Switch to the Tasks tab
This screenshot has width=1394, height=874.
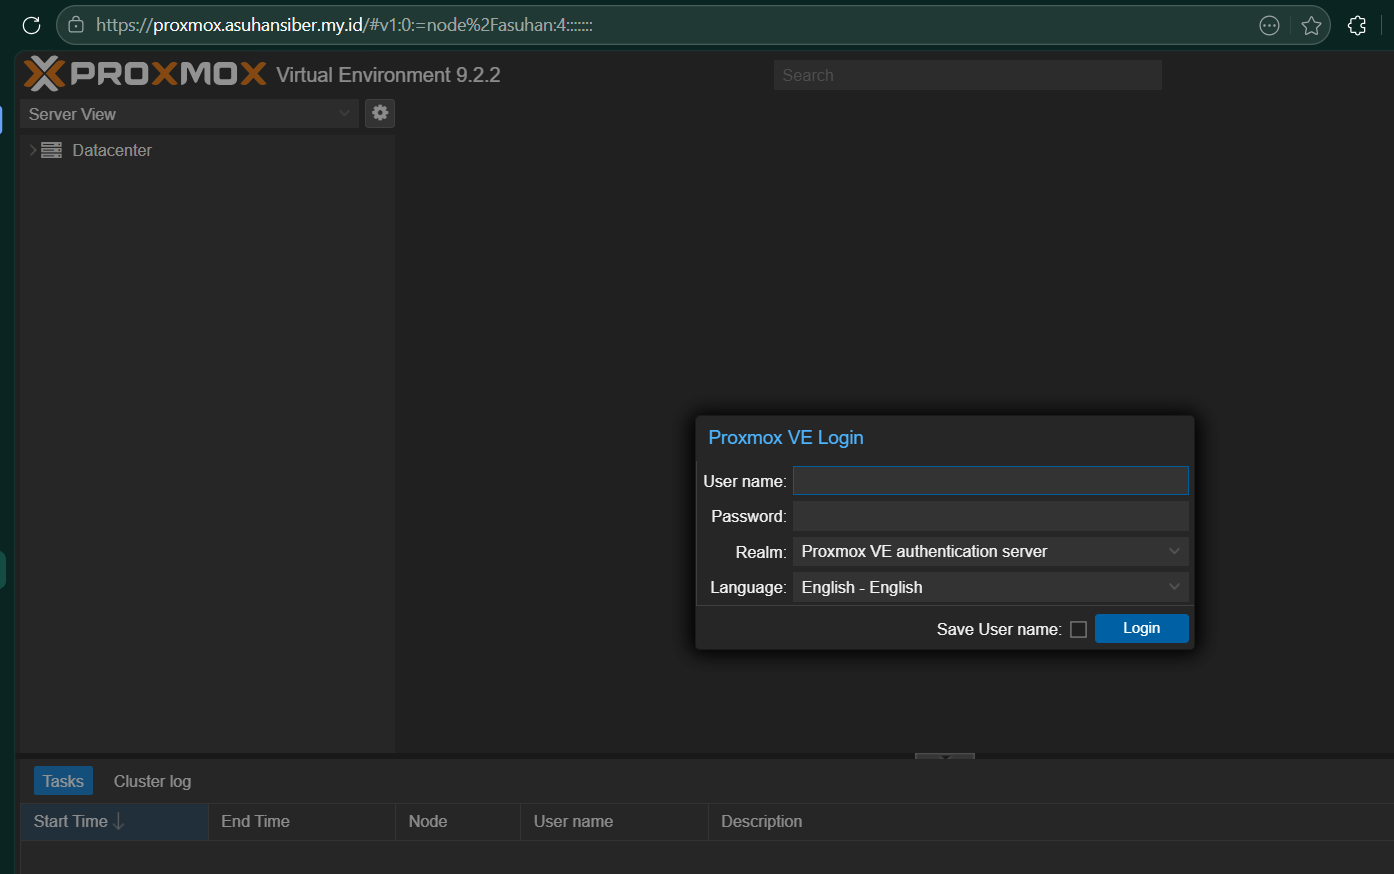click(63, 781)
